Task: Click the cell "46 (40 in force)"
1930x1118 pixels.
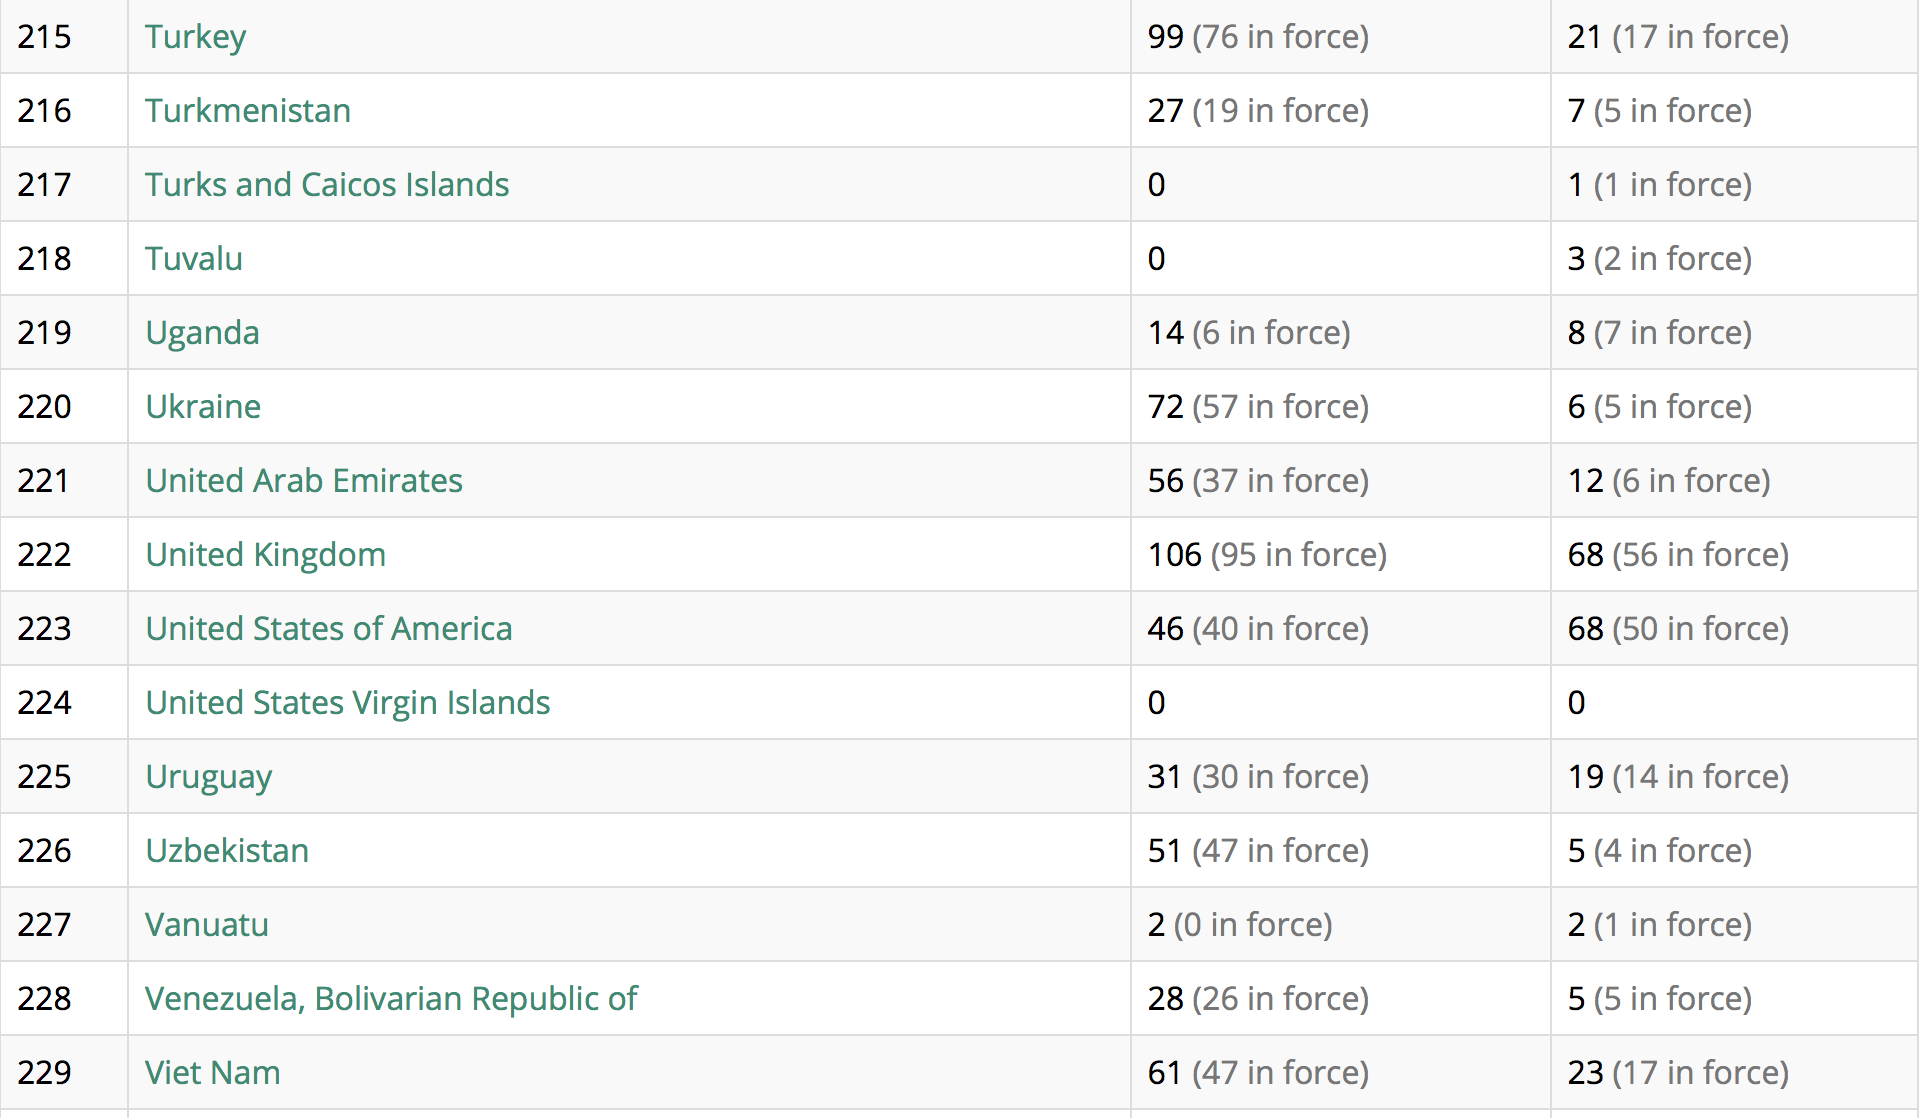Action: tap(1340, 629)
